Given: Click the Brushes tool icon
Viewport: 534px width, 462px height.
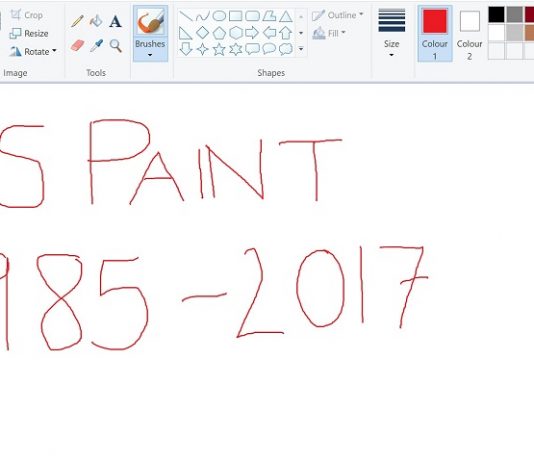Looking at the screenshot, I should pos(150,22).
